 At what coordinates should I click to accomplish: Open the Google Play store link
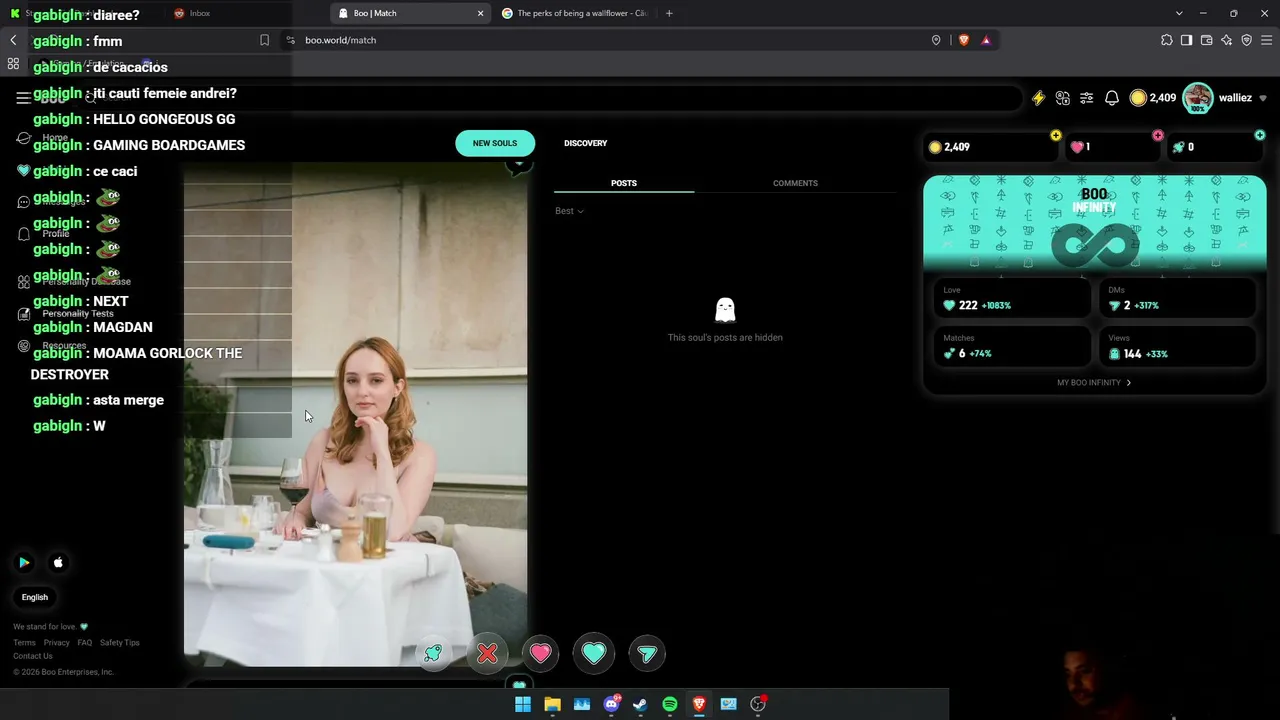[x=24, y=563]
